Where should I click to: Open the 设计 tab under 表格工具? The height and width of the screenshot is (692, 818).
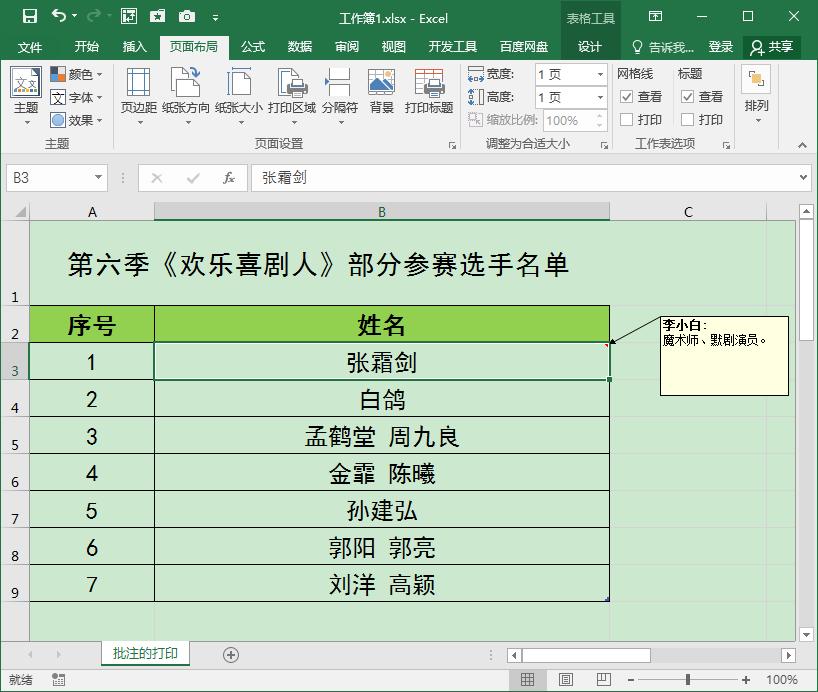tap(588, 46)
